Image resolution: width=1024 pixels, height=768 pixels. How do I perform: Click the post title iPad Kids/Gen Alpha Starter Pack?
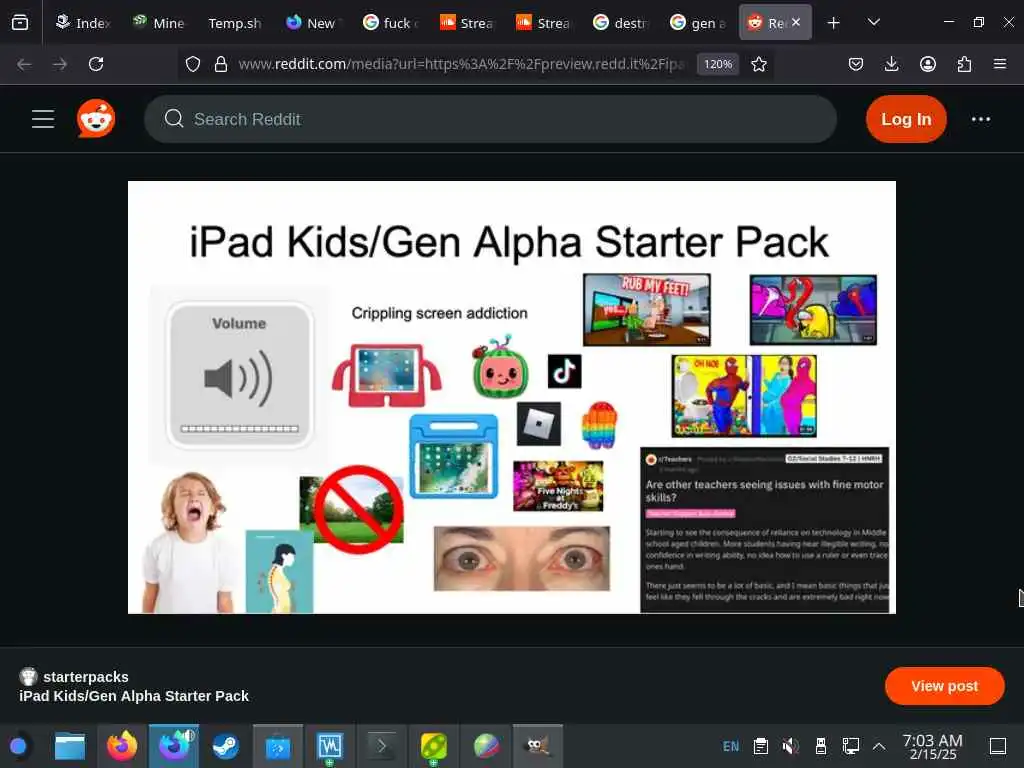pyautogui.click(x=134, y=696)
